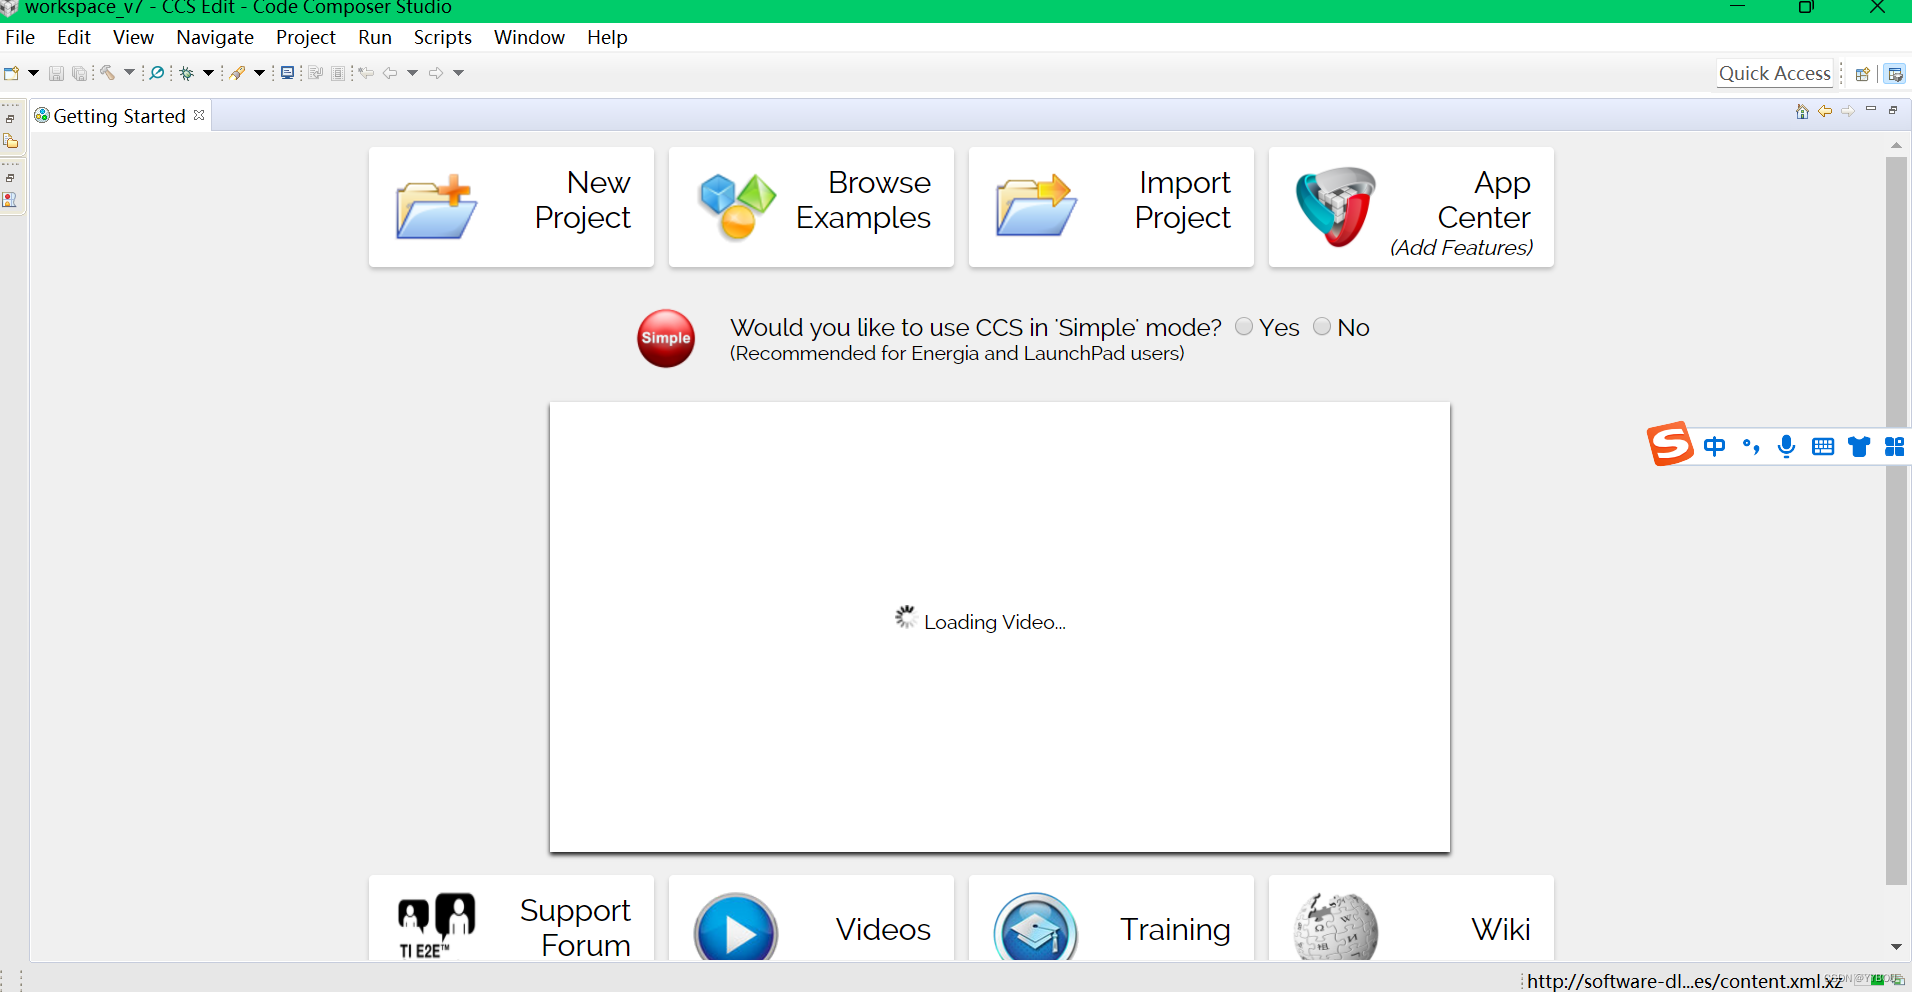Click the scrollbar up arrow
The width and height of the screenshot is (1912, 992).
1896,145
